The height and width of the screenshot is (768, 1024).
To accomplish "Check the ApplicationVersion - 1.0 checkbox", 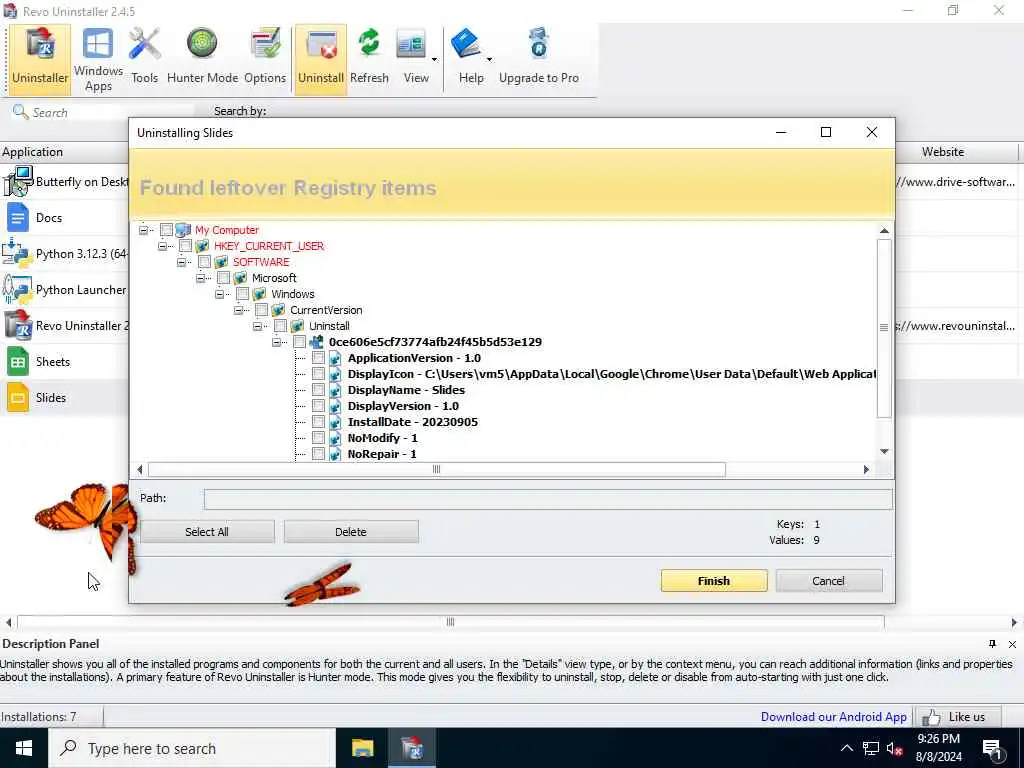I will coord(318,358).
